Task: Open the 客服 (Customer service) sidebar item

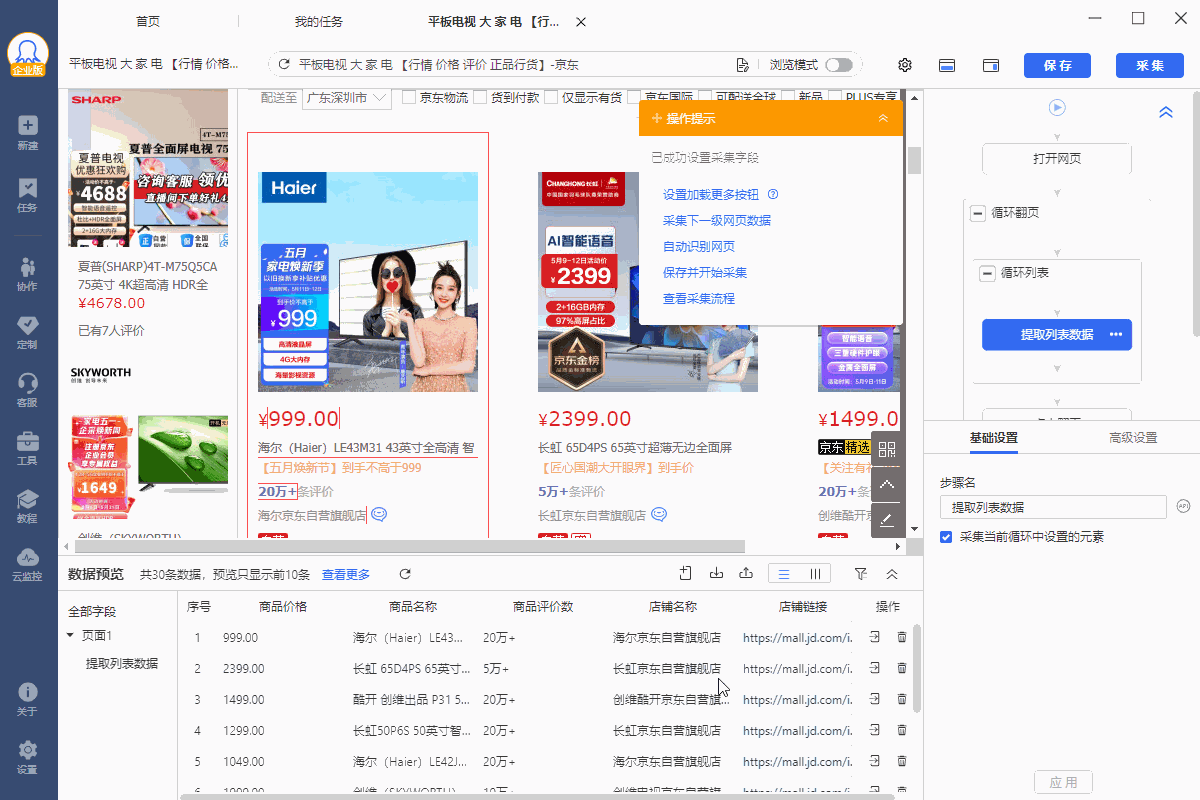Action: tap(28, 390)
